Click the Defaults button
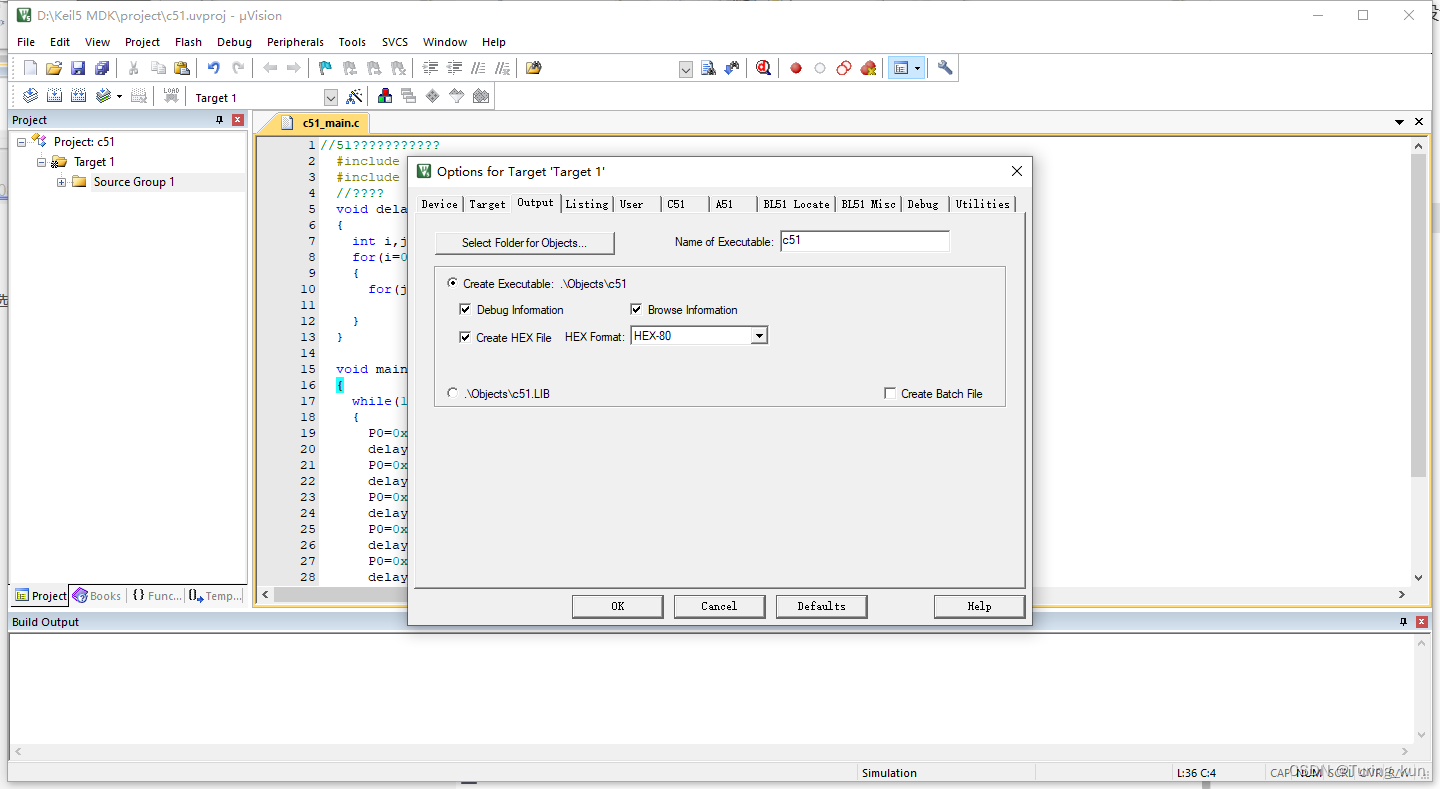Screen dimensions: 1440x789 pyautogui.click(x=821, y=606)
